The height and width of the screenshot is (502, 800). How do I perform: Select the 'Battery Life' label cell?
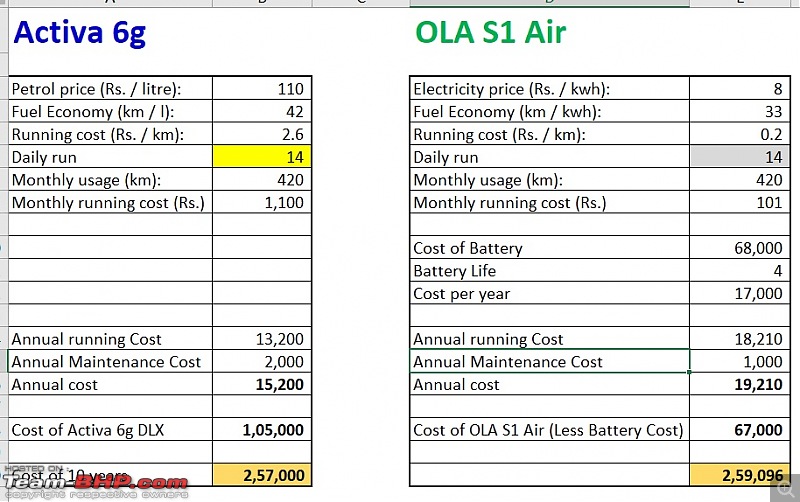click(549, 270)
